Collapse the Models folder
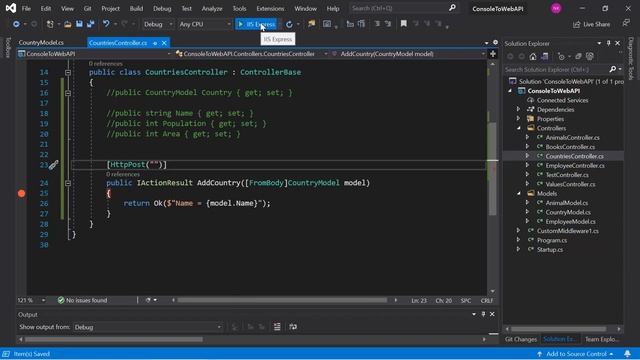 [519, 193]
